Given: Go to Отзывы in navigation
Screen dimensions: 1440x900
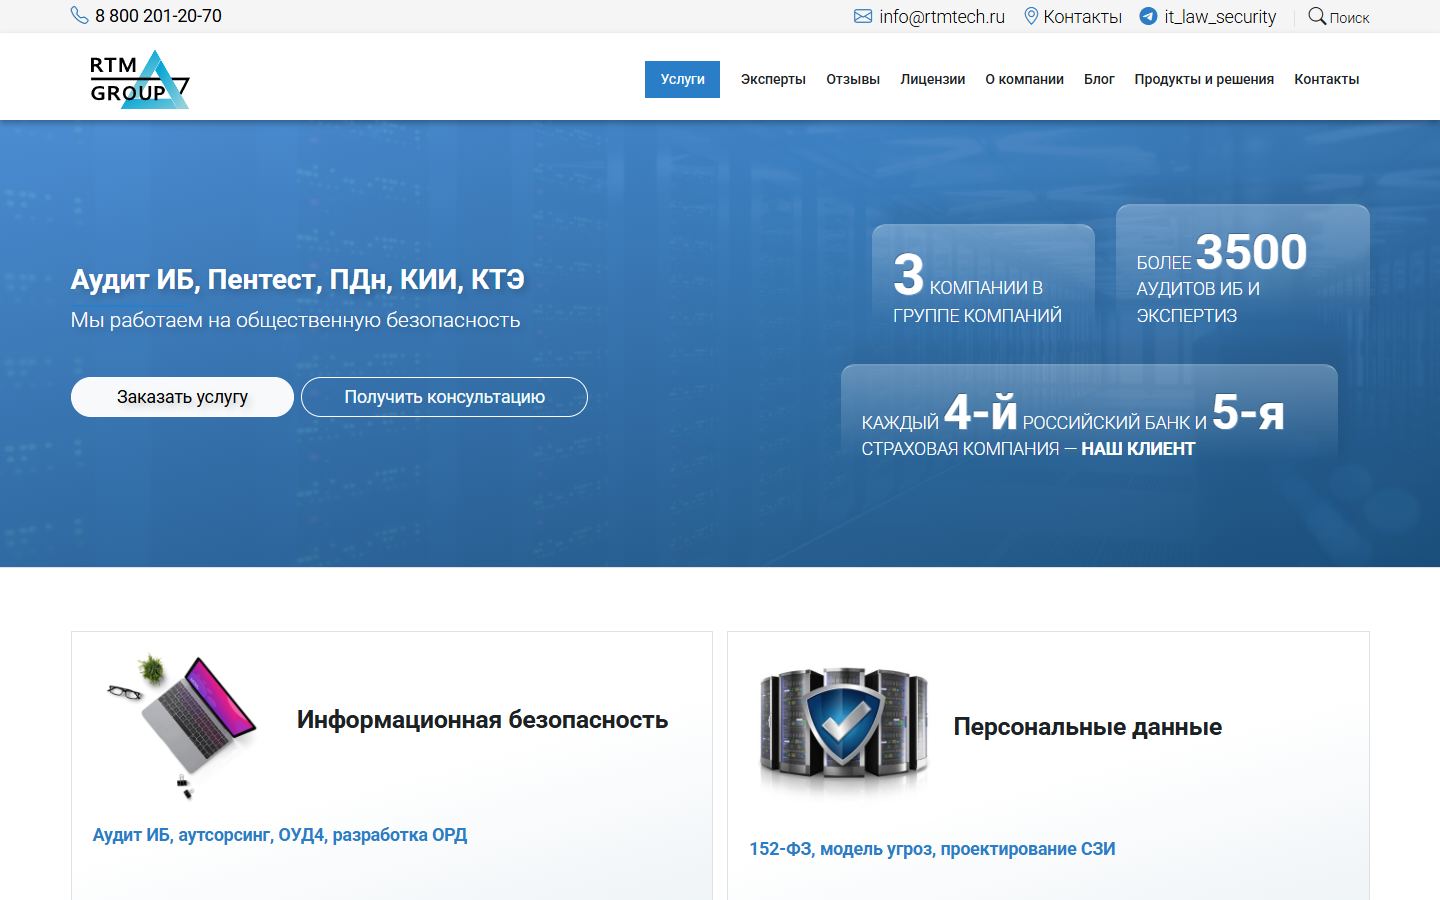Looking at the screenshot, I should (853, 79).
